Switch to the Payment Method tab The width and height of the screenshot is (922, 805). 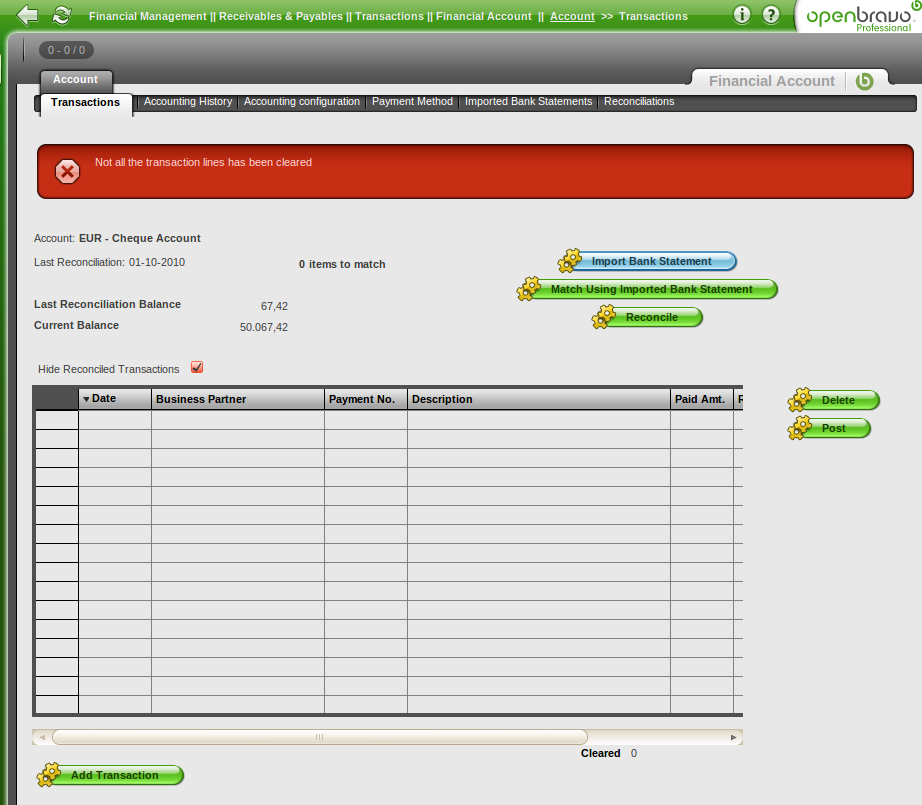tap(412, 101)
